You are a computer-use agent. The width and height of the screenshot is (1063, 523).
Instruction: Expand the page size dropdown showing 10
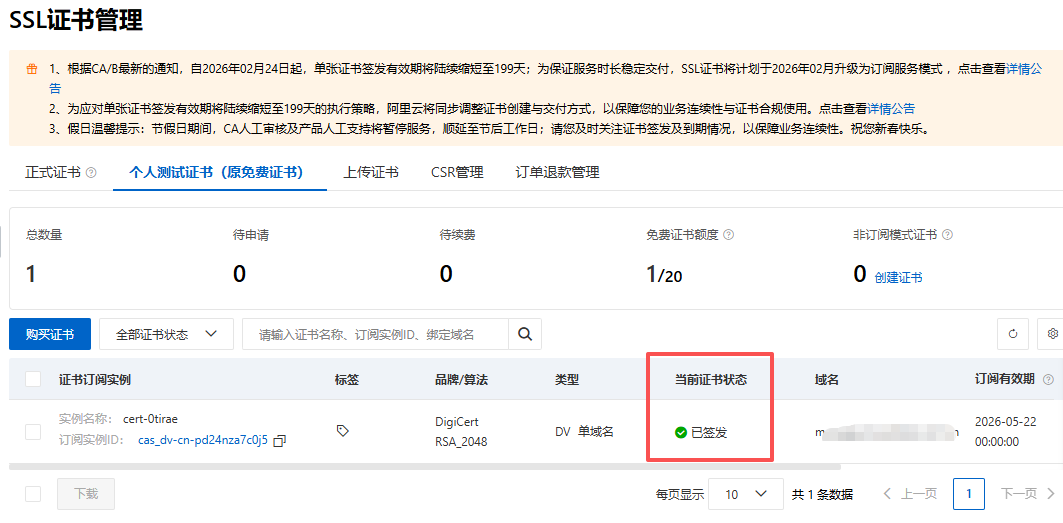click(746, 494)
